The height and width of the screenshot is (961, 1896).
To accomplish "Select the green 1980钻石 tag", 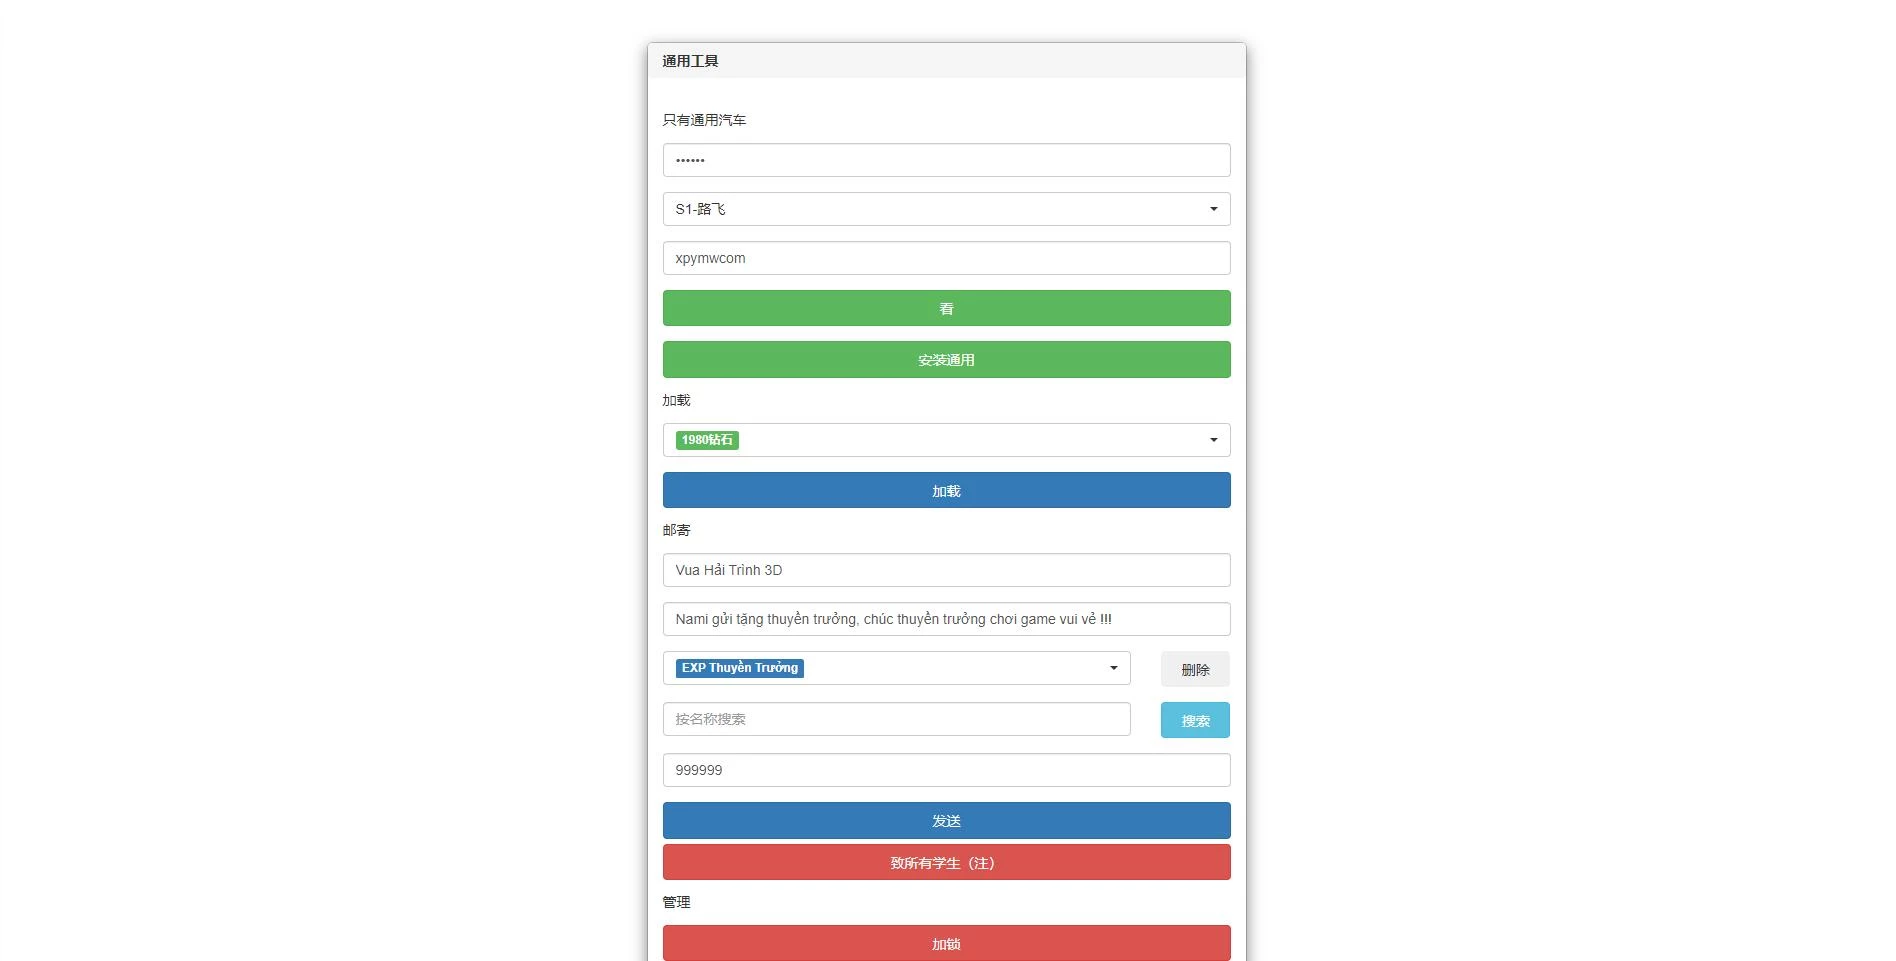I will (x=707, y=440).
